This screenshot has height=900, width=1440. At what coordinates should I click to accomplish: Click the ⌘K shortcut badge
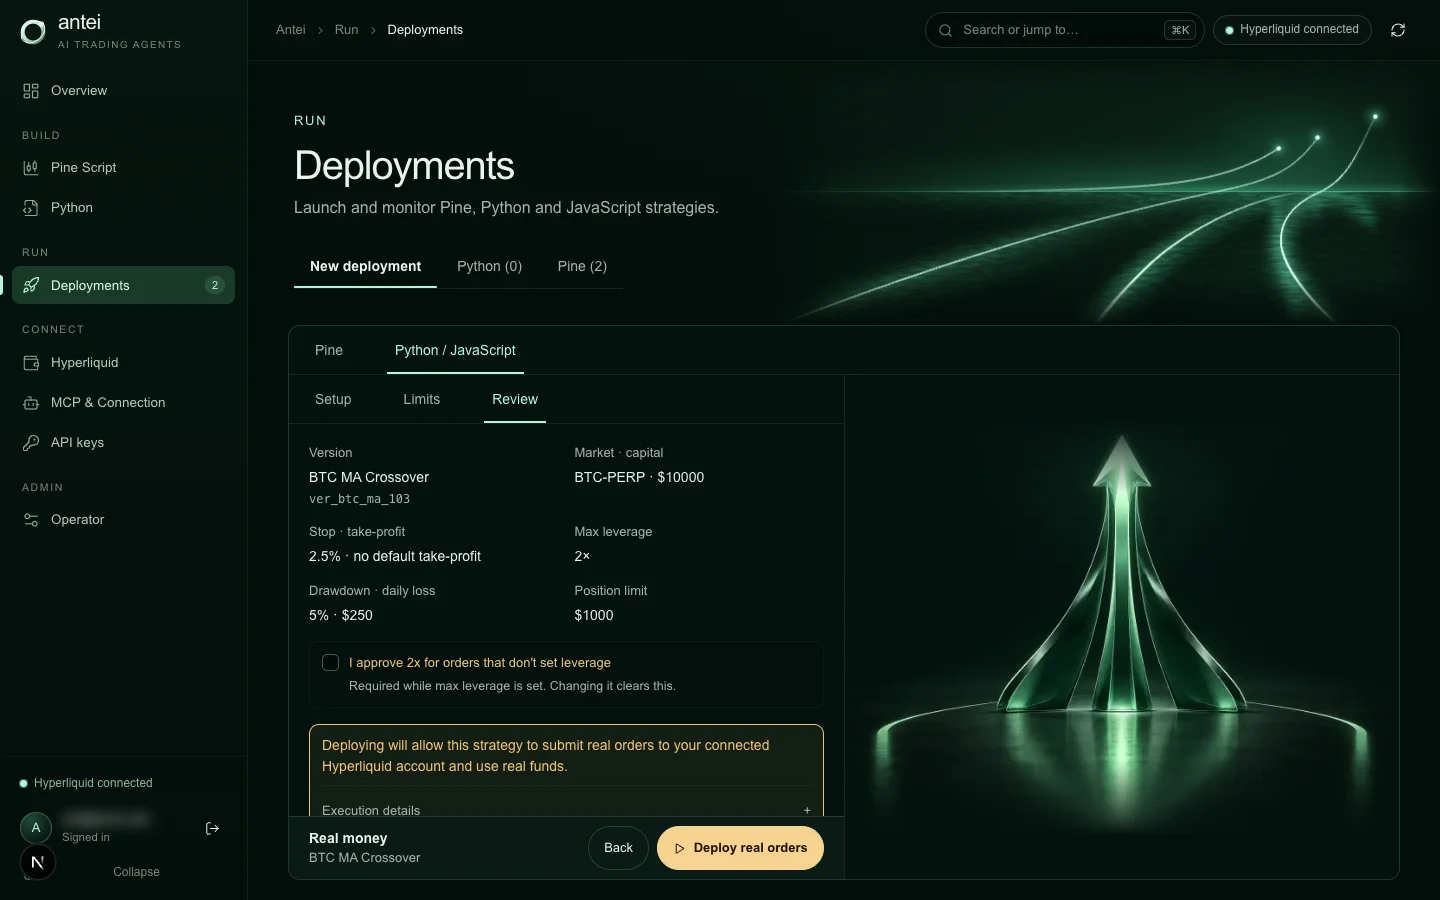pyautogui.click(x=1180, y=30)
